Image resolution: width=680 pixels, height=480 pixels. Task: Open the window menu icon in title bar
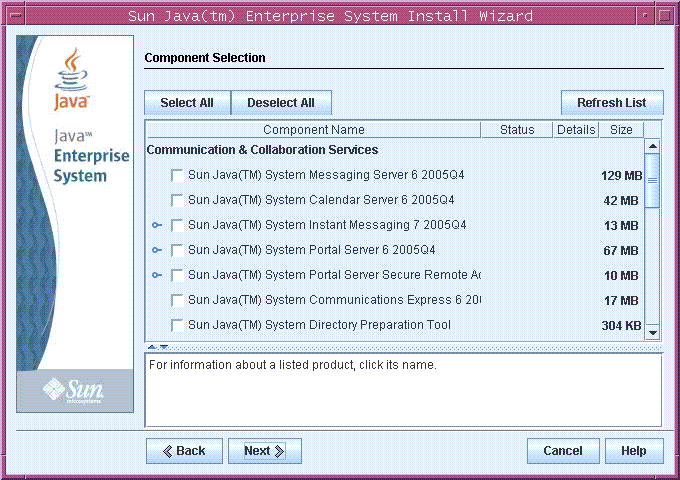tap(16, 16)
